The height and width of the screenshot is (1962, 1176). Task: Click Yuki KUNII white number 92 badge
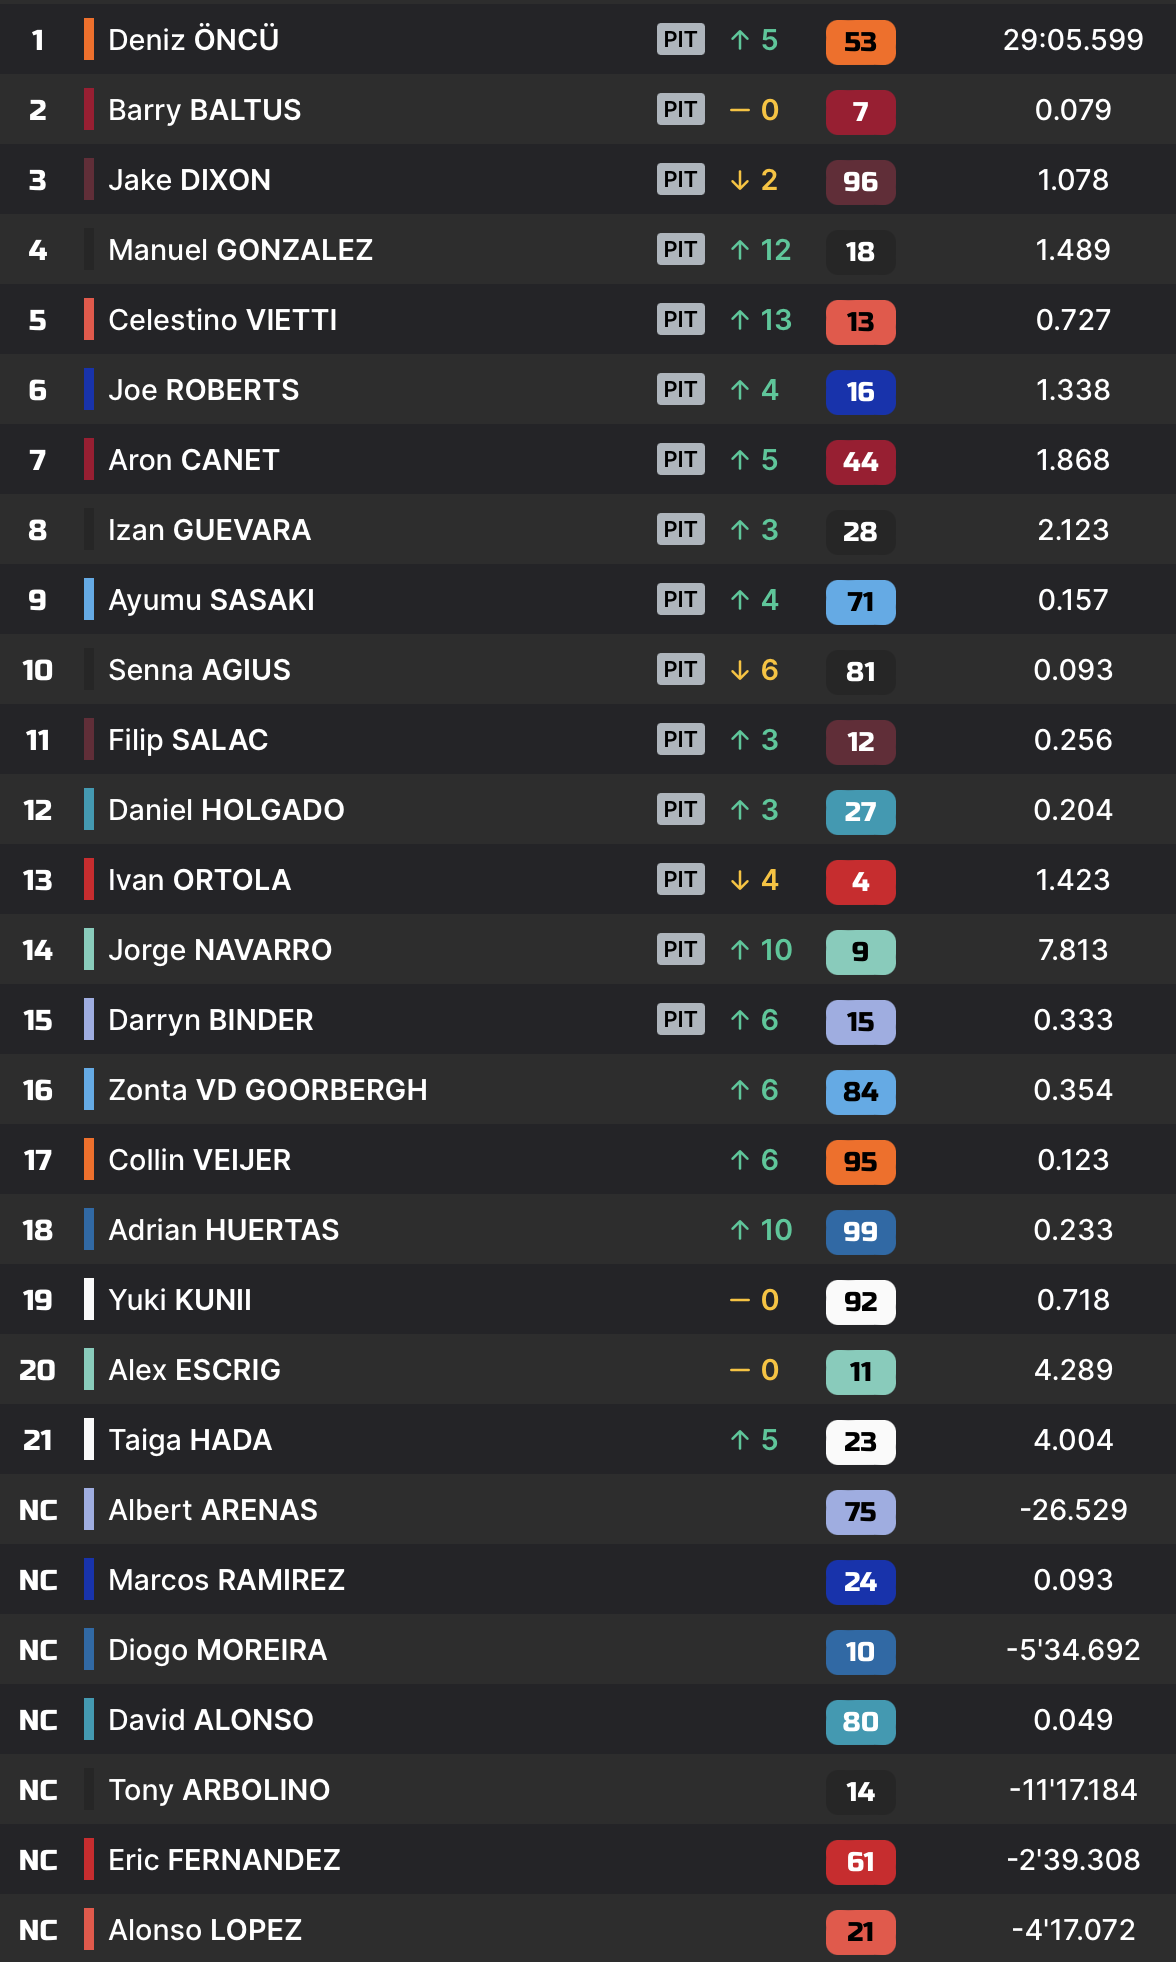coord(860,1301)
